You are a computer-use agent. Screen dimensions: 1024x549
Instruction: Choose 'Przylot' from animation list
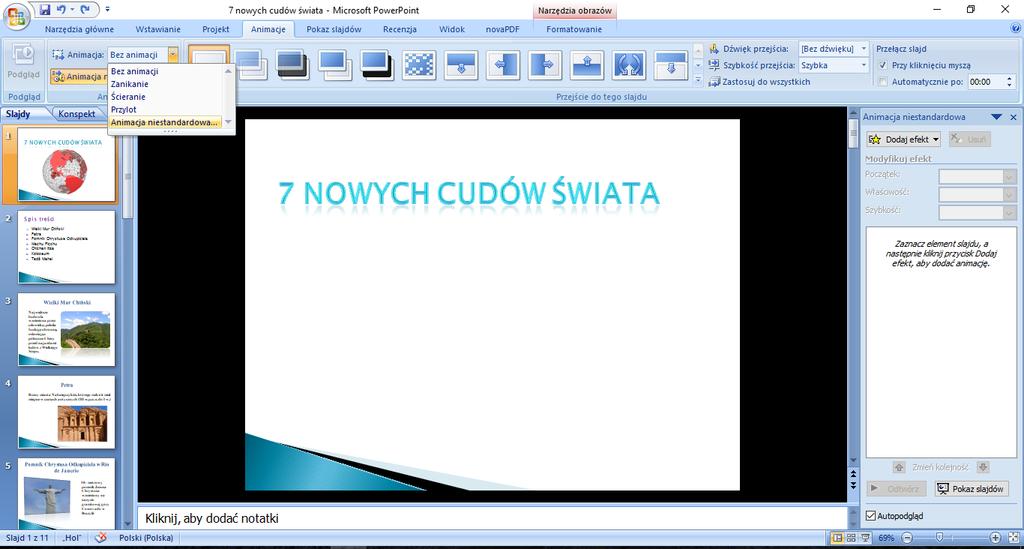(x=167, y=110)
